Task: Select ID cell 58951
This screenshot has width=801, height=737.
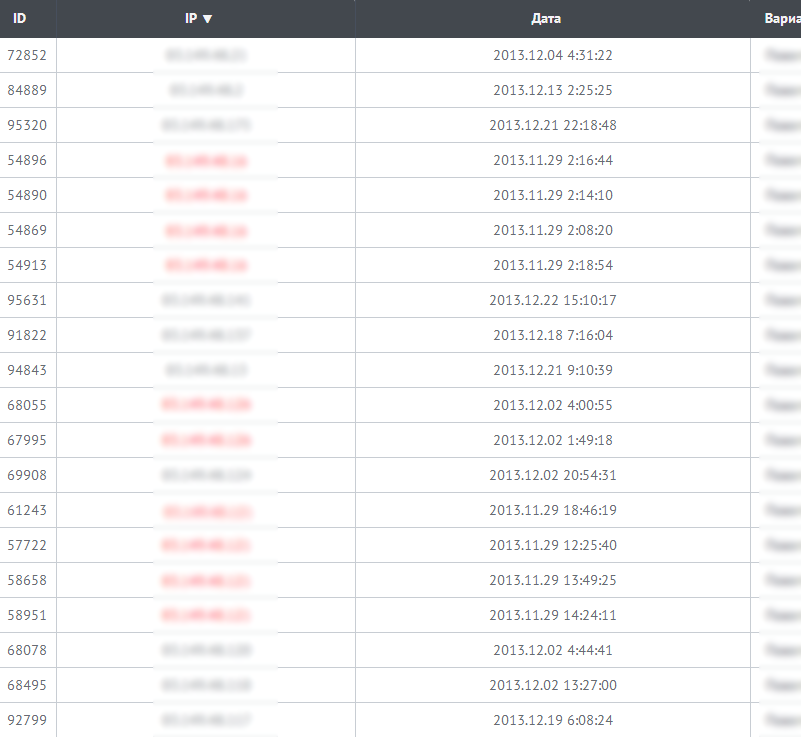Action: pyautogui.click(x=27, y=615)
